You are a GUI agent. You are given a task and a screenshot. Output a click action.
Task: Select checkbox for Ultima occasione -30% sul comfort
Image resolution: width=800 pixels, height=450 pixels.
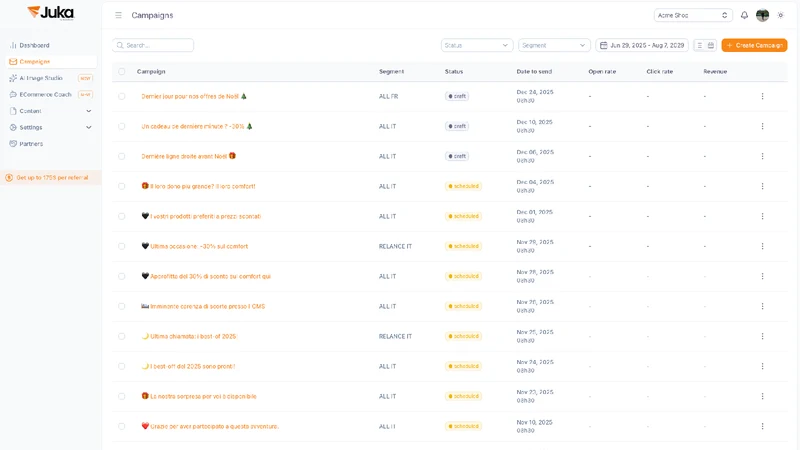tap(121, 246)
